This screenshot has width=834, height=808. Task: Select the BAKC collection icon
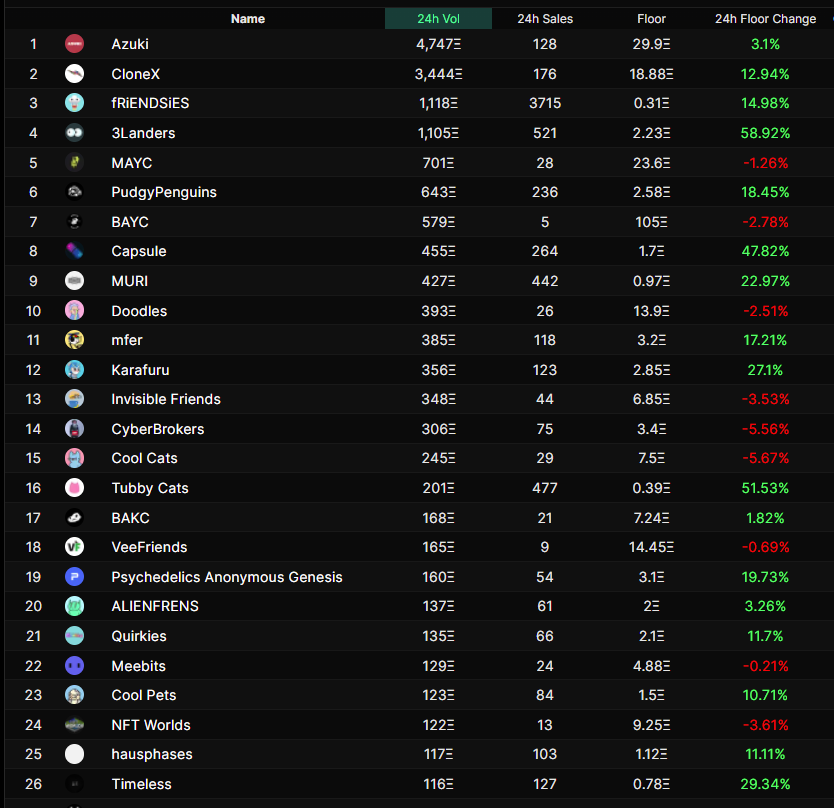74,517
